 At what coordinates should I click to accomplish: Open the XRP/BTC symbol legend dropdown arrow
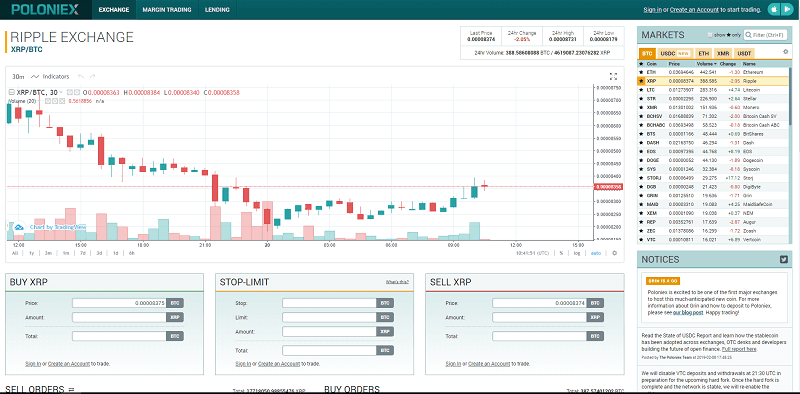(x=61, y=92)
